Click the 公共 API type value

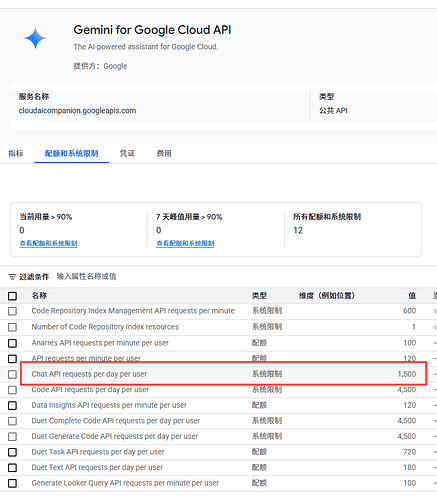(333, 111)
